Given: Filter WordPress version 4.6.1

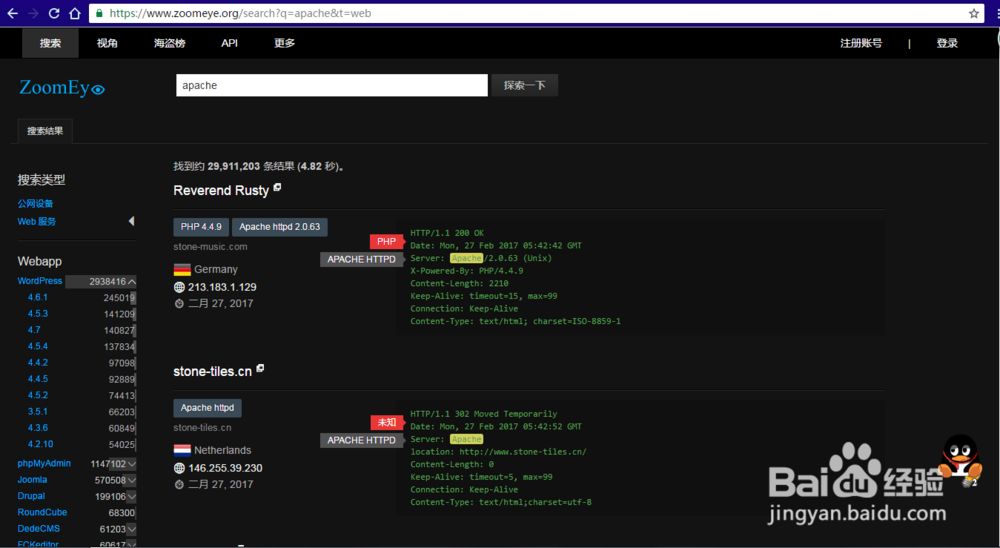Looking at the screenshot, I should [x=38, y=297].
